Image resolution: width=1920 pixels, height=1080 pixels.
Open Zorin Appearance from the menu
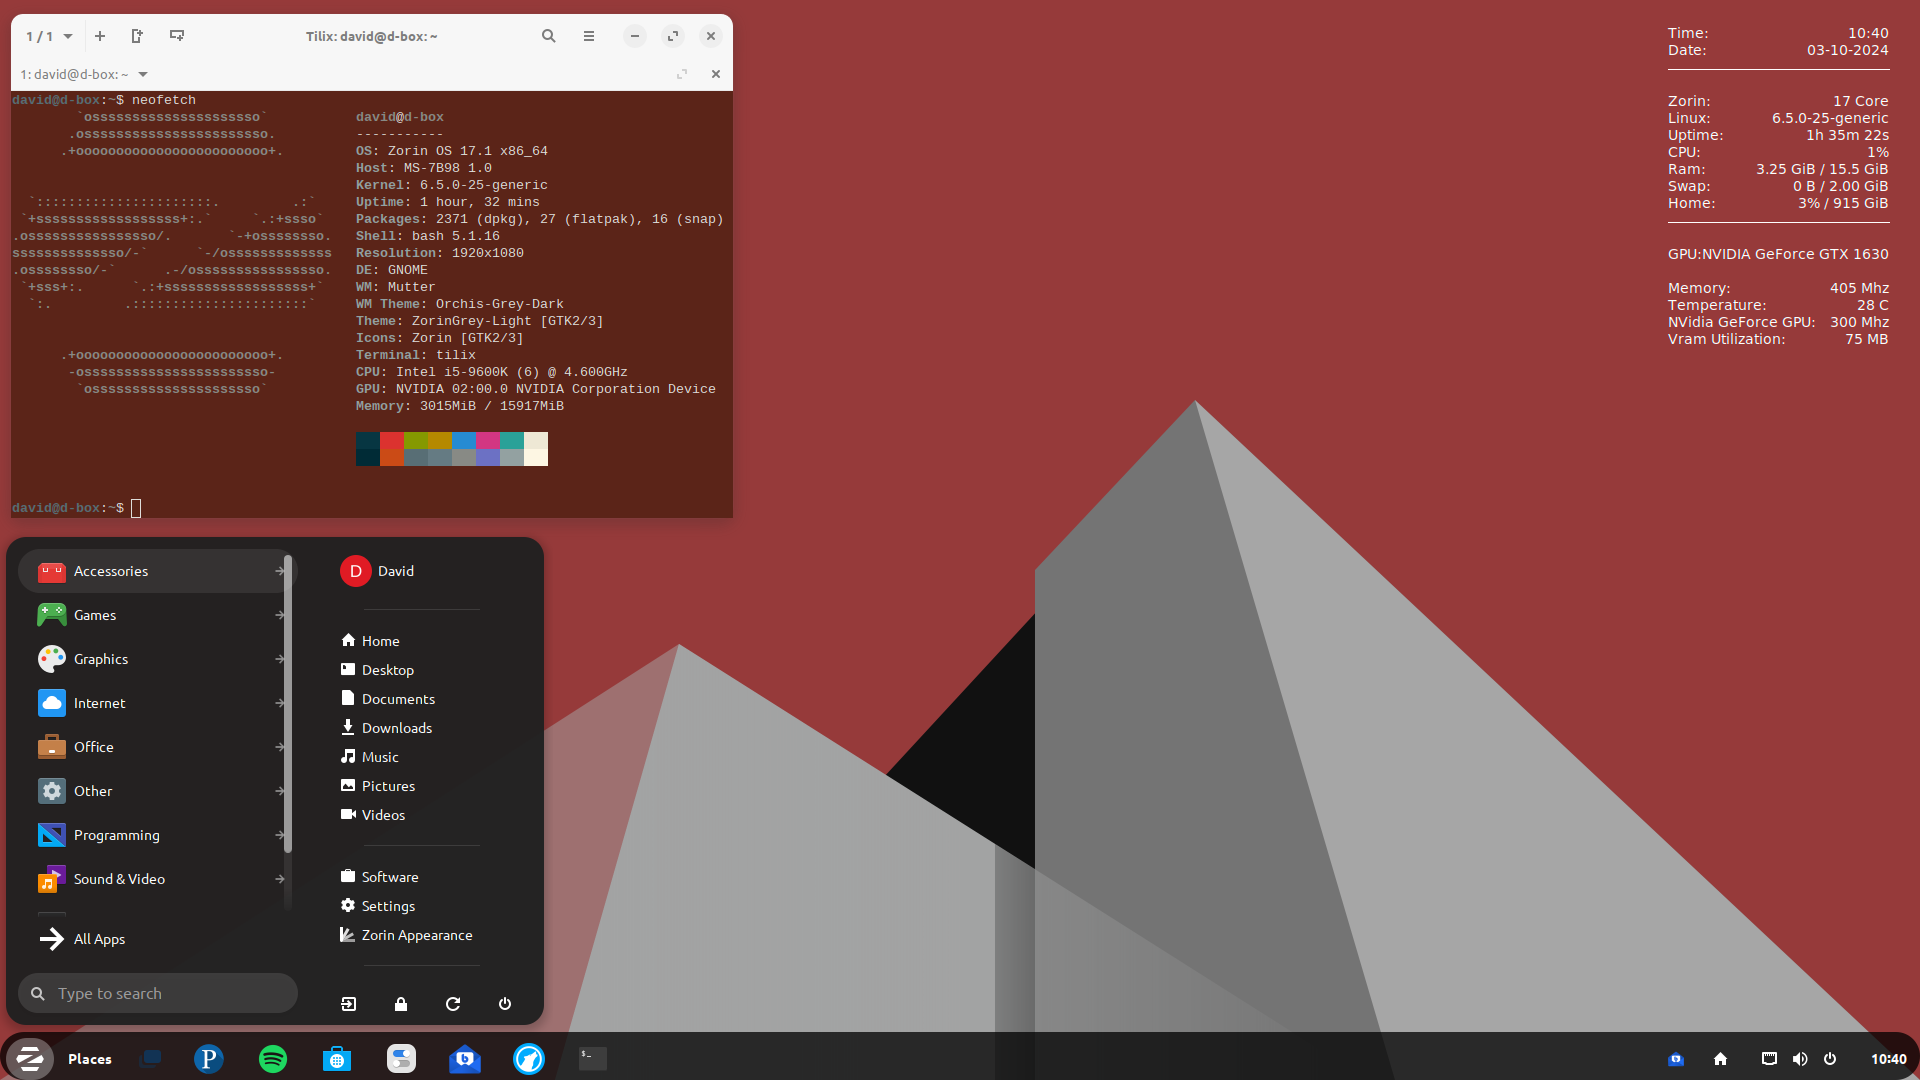407,935
